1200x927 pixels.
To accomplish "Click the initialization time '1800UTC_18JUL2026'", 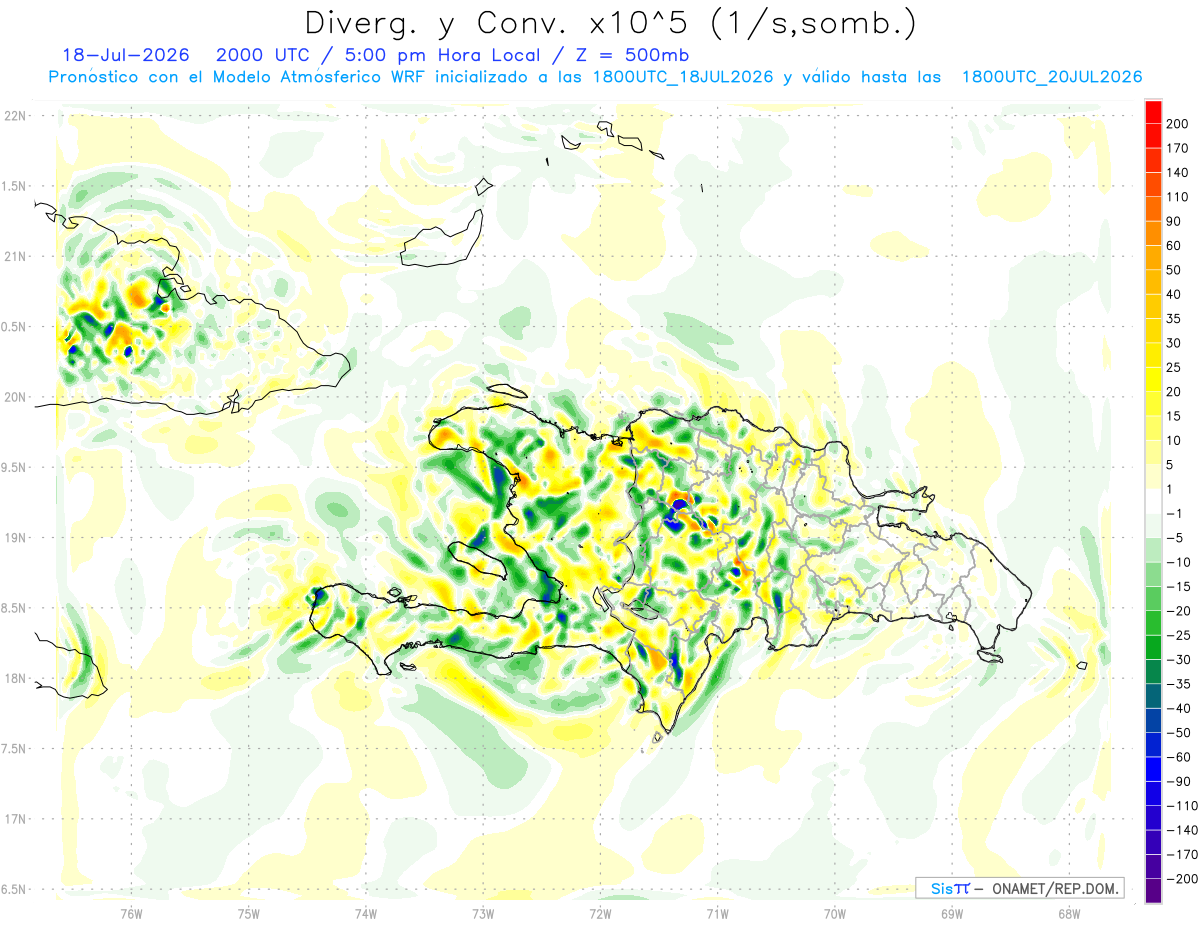I will pyautogui.click(x=683, y=77).
